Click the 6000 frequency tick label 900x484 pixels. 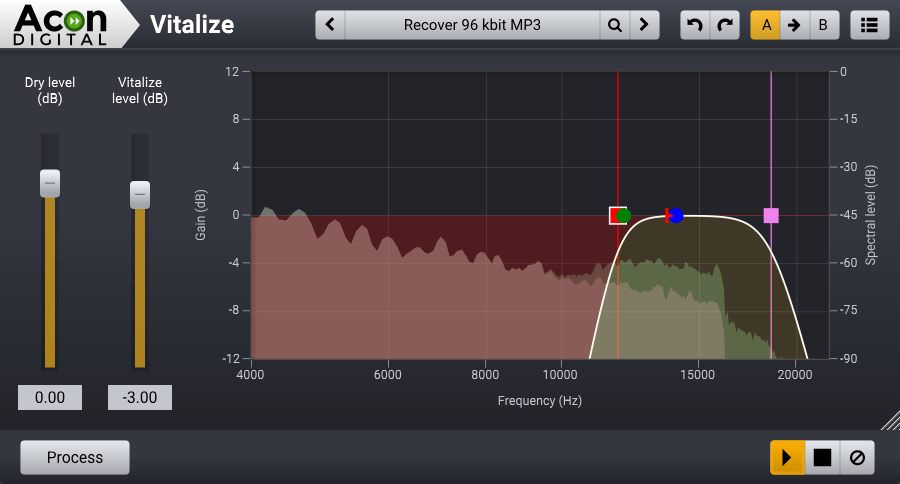[x=388, y=375]
